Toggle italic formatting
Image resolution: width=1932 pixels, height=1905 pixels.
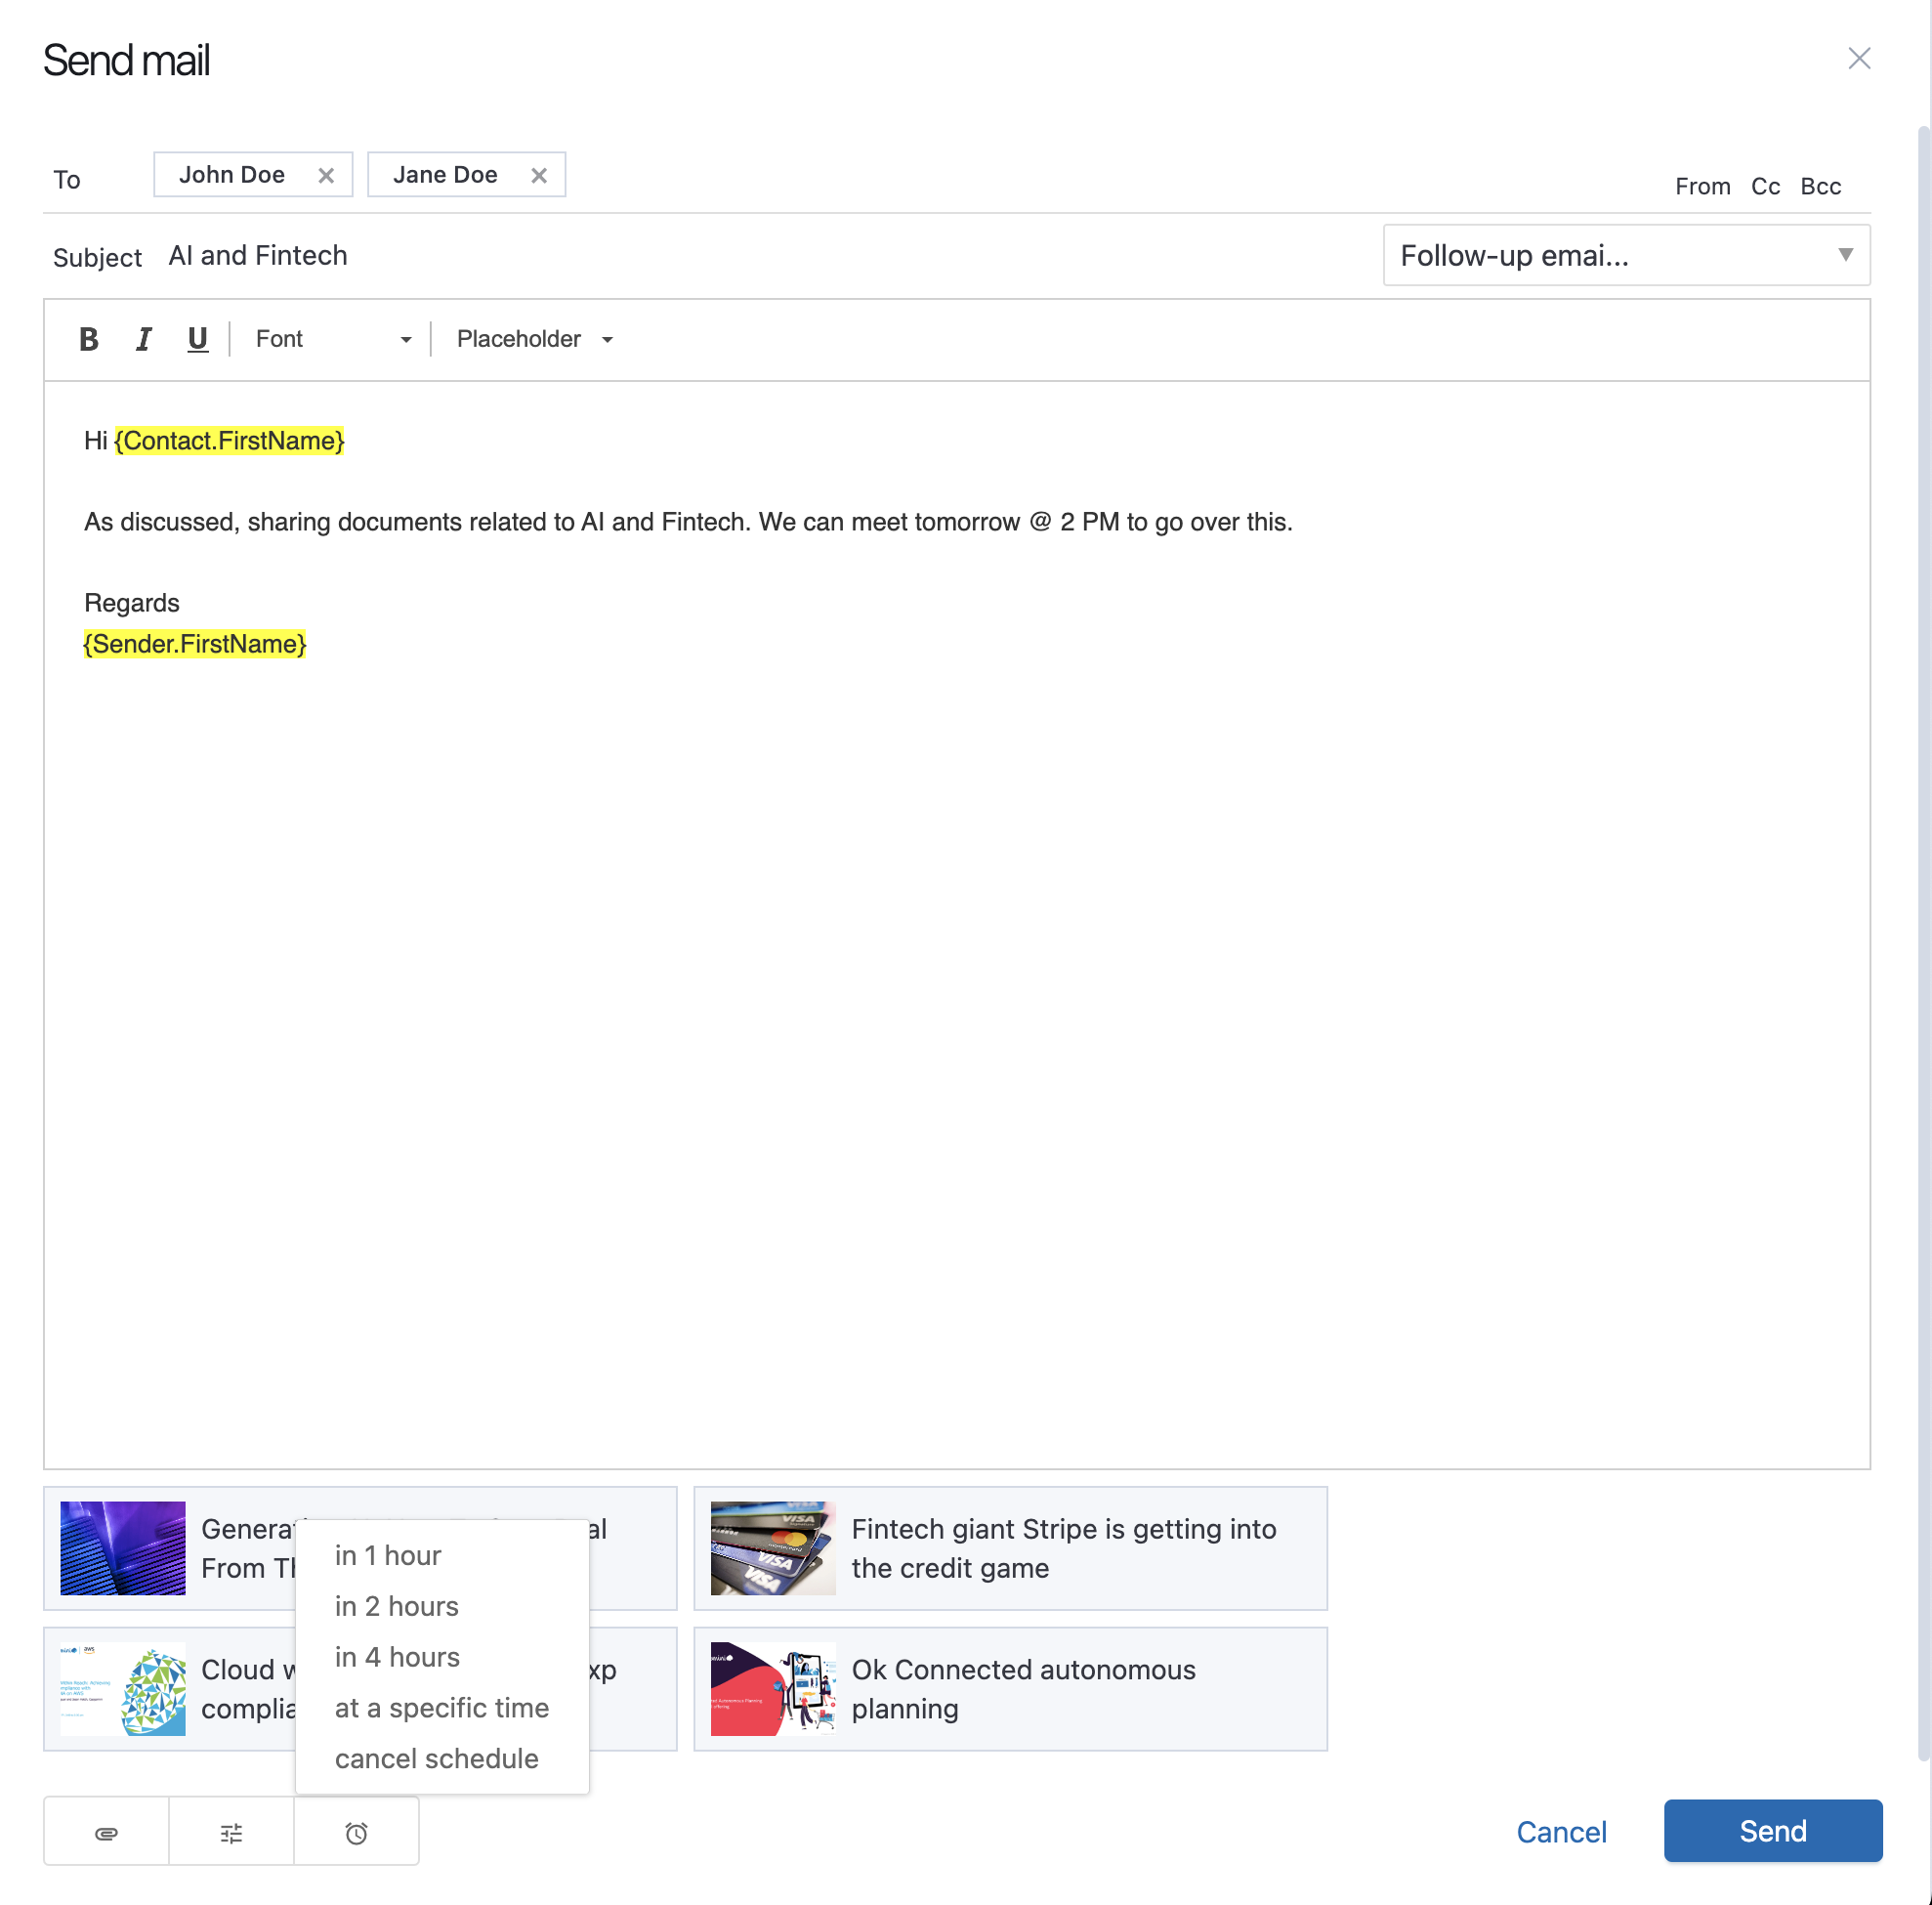point(143,339)
